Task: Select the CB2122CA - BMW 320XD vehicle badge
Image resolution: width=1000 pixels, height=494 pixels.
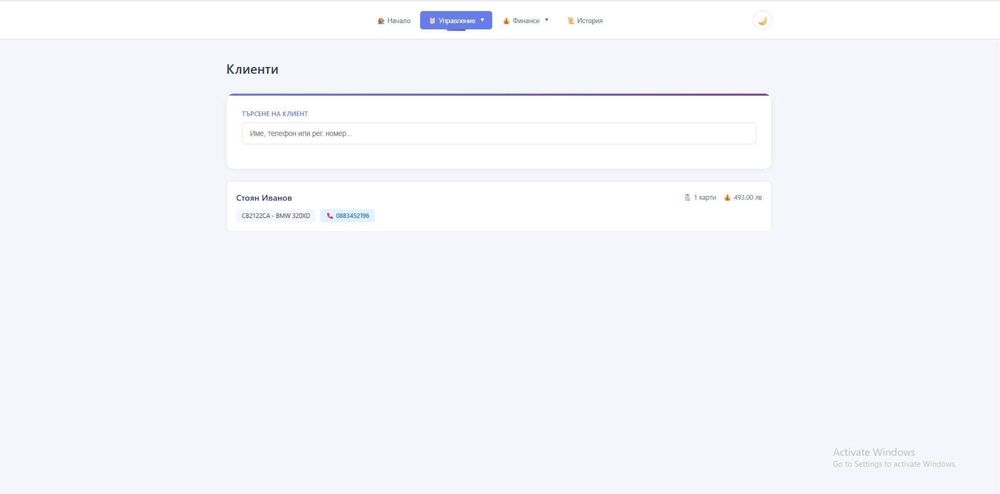Action: pos(276,216)
